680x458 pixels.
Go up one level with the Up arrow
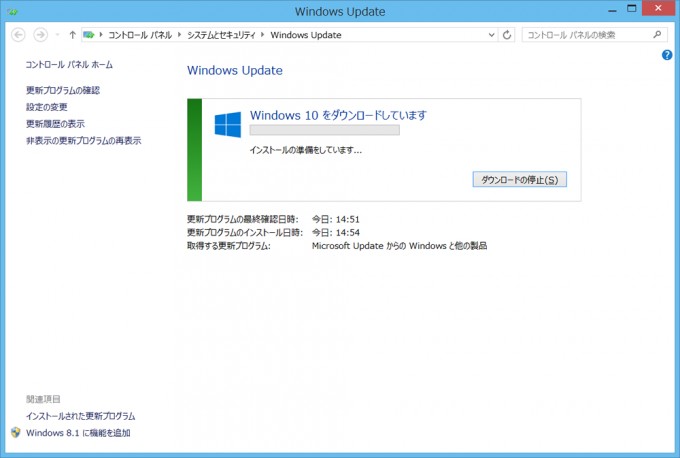coord(72,35)
